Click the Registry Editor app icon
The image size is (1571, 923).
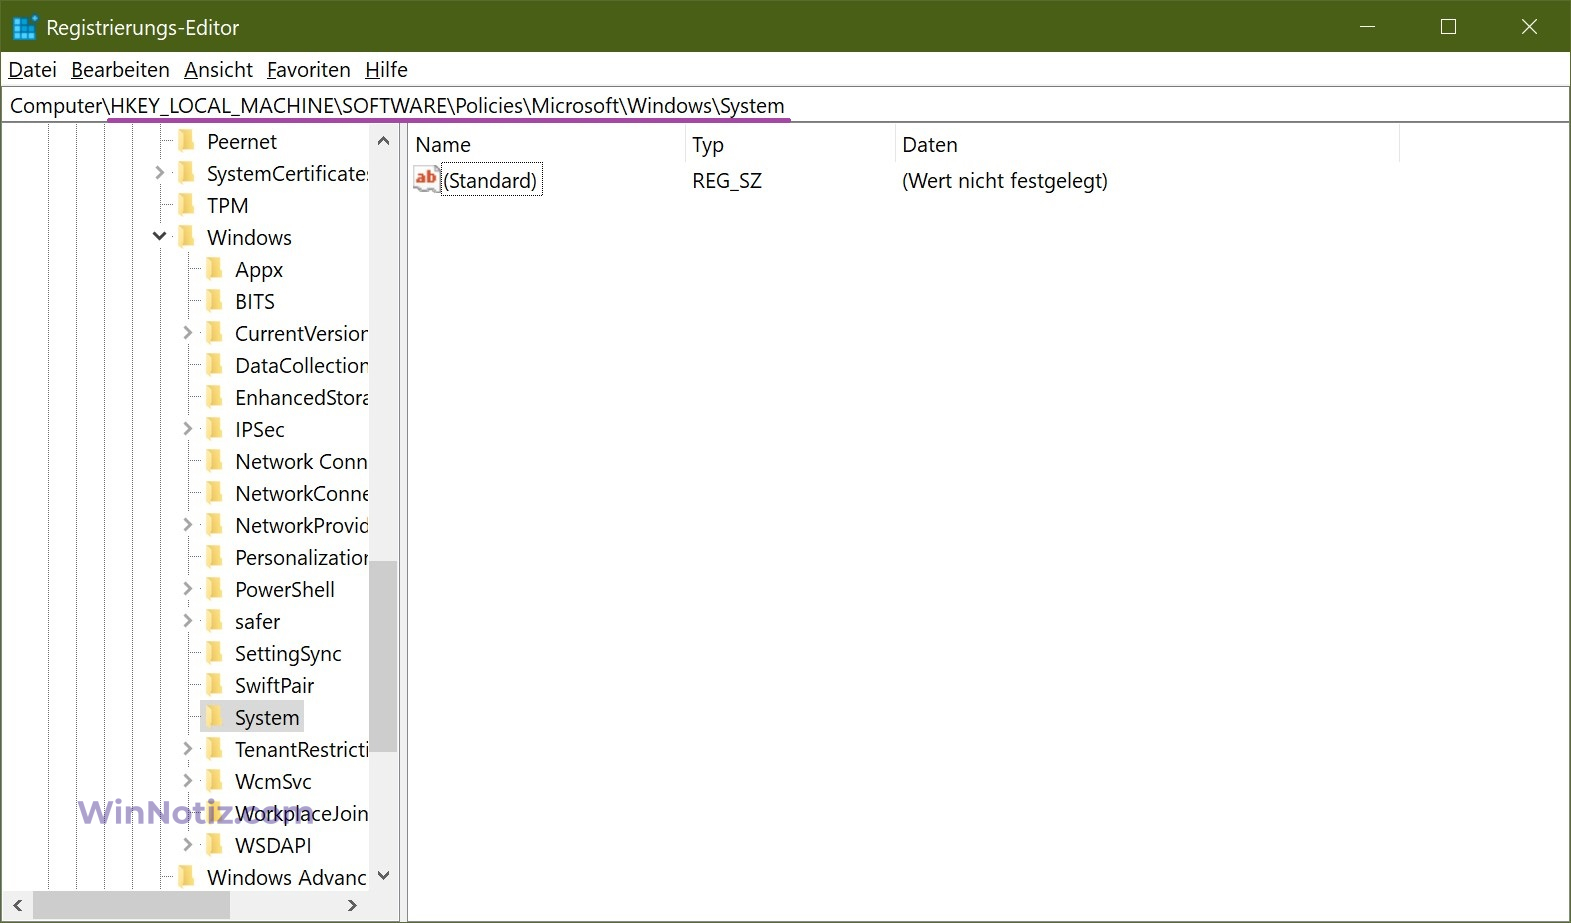pos(24,27)
